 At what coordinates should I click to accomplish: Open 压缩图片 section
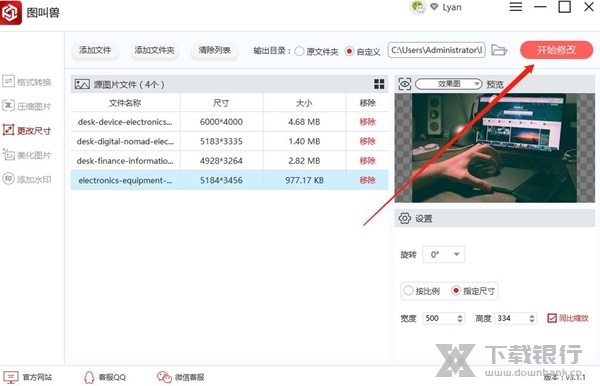tap(26, 106)
